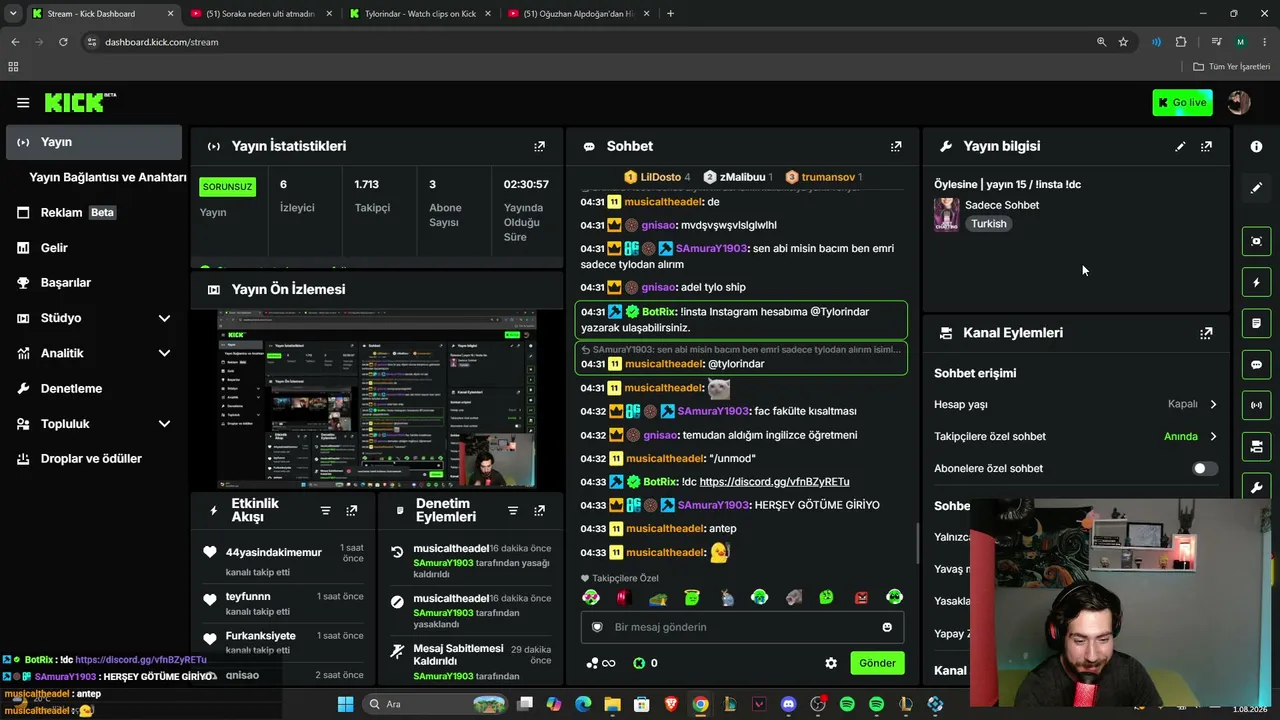Click the browser address bar

click(590, 42)
